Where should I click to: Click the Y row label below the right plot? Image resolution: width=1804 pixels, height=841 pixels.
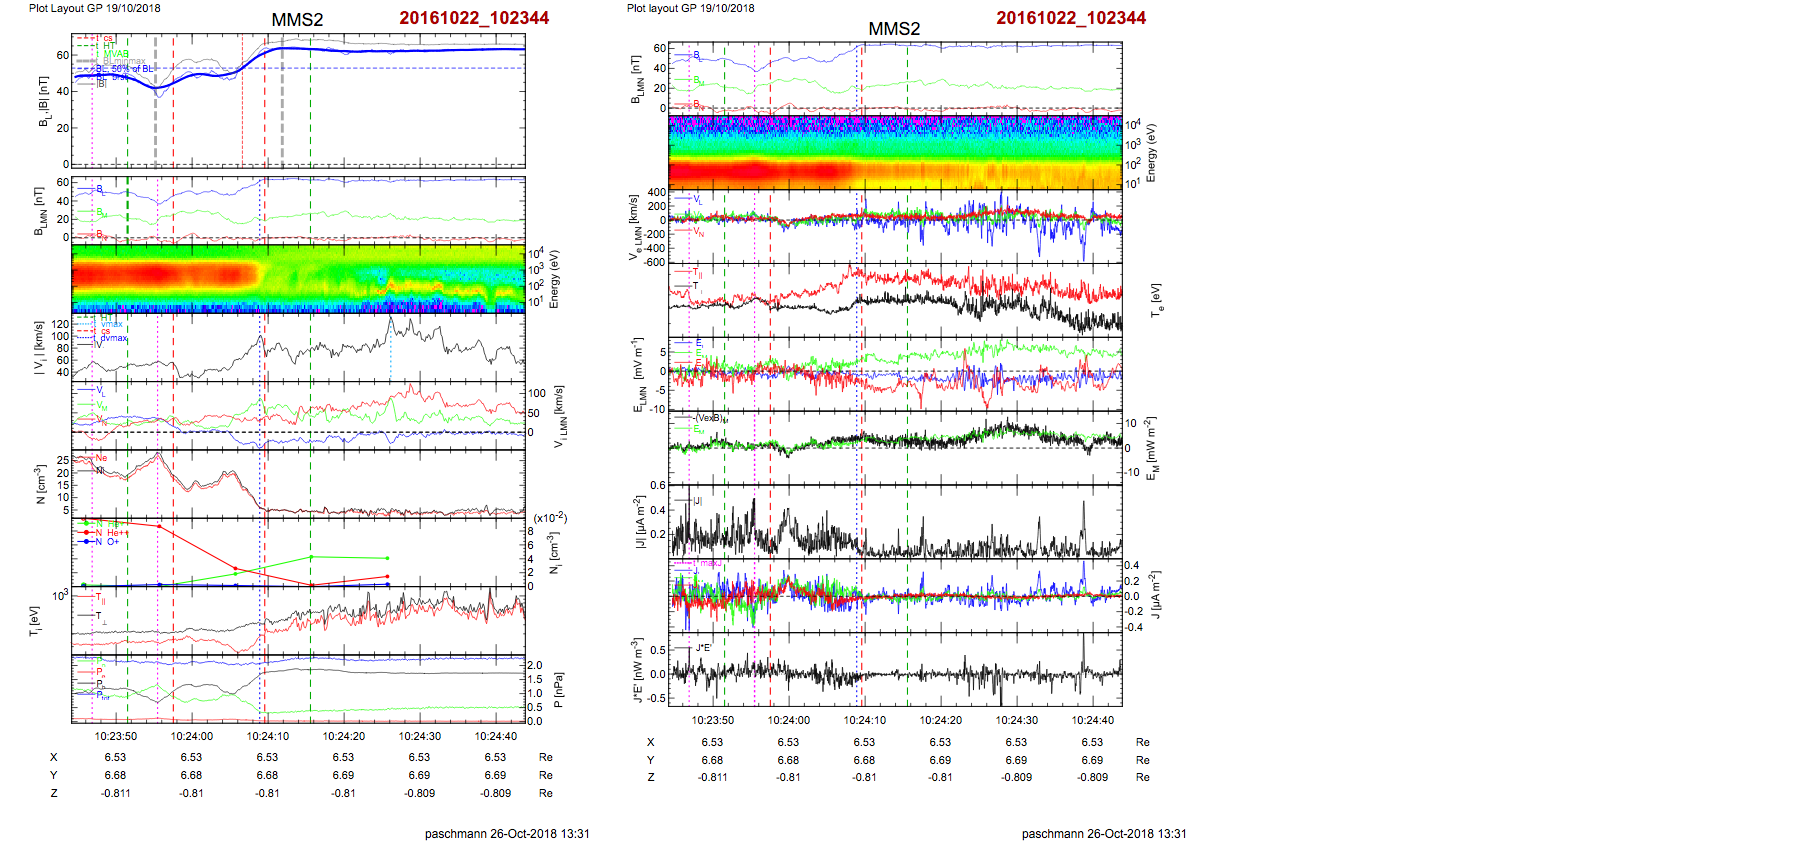(x=650, y=760)
